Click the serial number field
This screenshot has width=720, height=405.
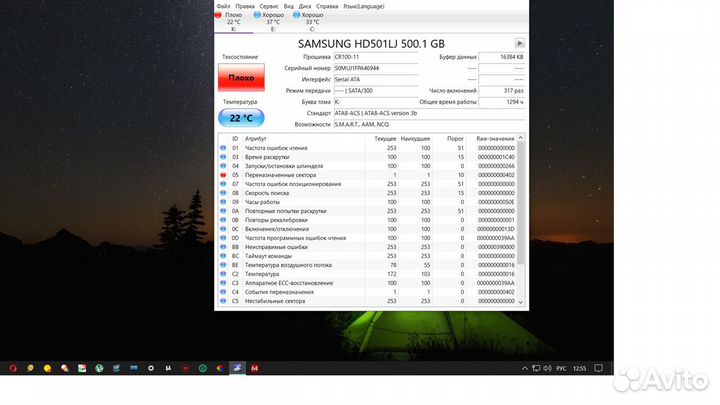(x=376, y=68)
